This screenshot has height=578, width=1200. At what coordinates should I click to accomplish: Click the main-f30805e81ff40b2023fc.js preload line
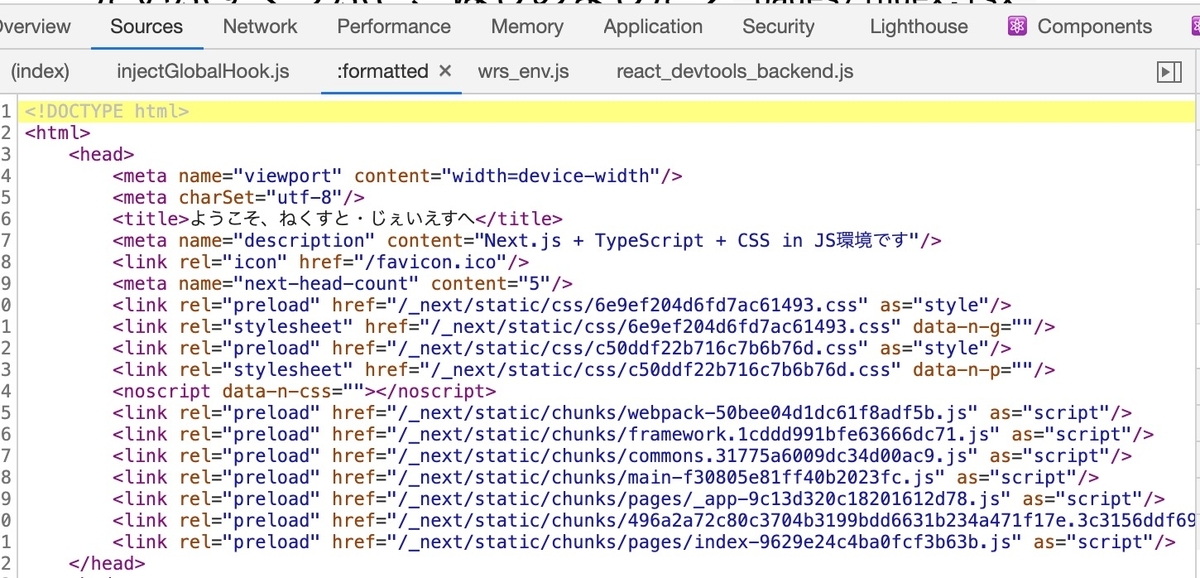606,477
